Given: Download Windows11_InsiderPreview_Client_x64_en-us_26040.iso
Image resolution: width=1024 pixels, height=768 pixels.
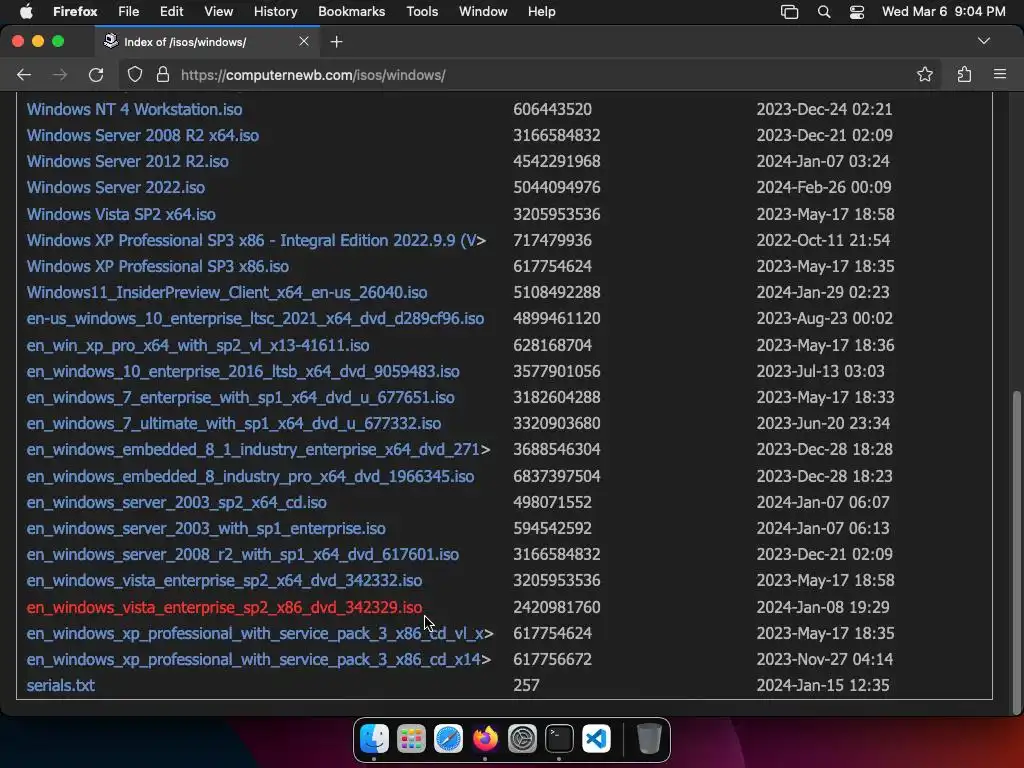Looking at the screenshot, I should 227,292.
